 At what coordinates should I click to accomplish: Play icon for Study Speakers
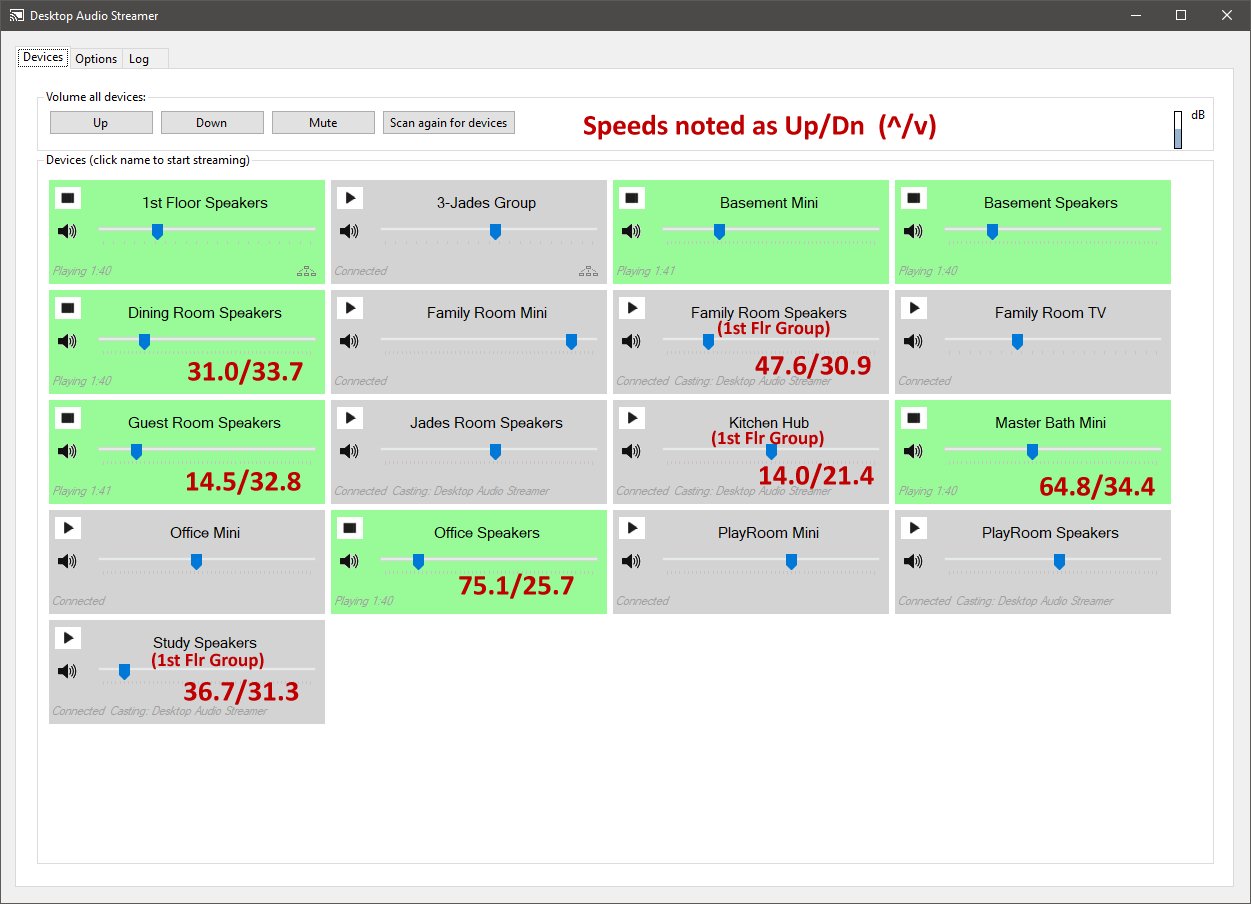pos(68,638)
